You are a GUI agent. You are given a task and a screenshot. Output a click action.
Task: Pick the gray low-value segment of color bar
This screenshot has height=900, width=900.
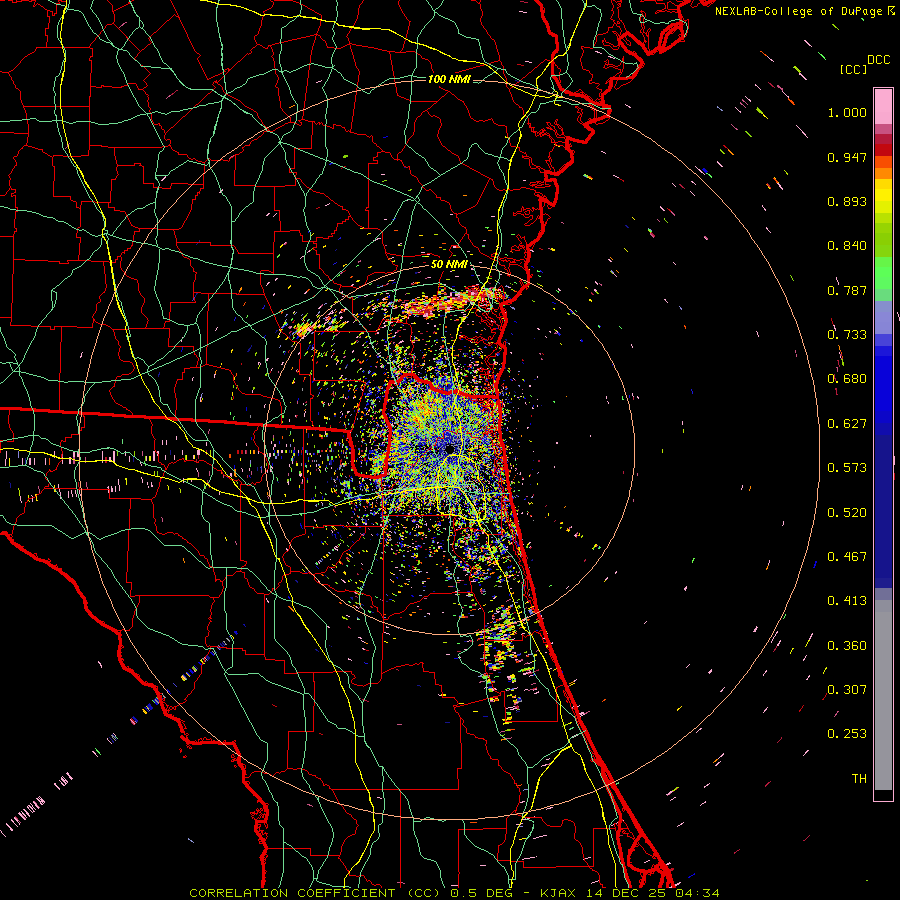pos(883,695)
